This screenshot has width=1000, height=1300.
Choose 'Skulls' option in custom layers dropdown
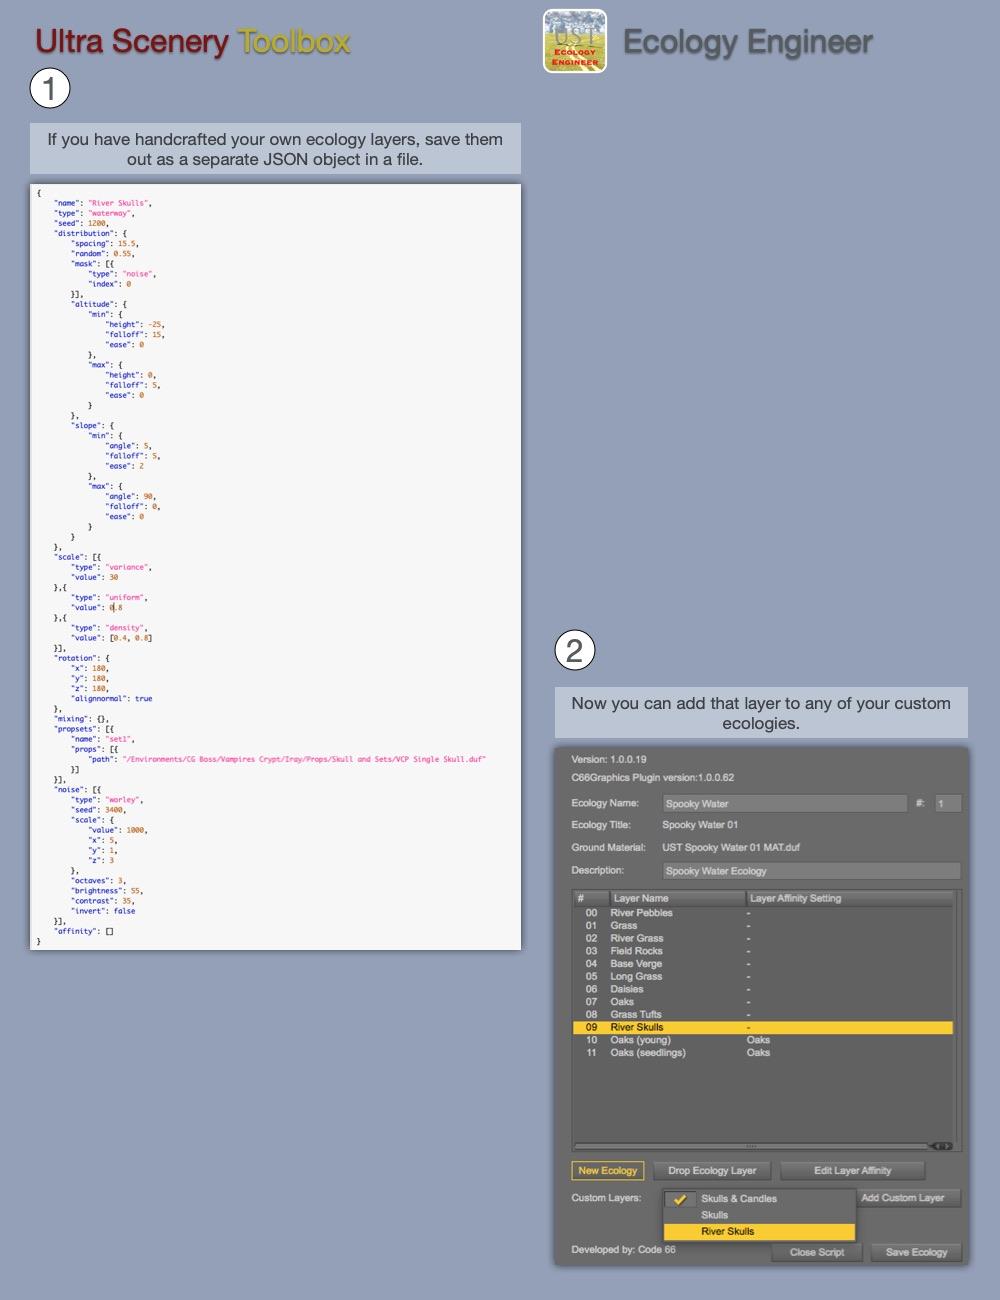pos(759,1215)
